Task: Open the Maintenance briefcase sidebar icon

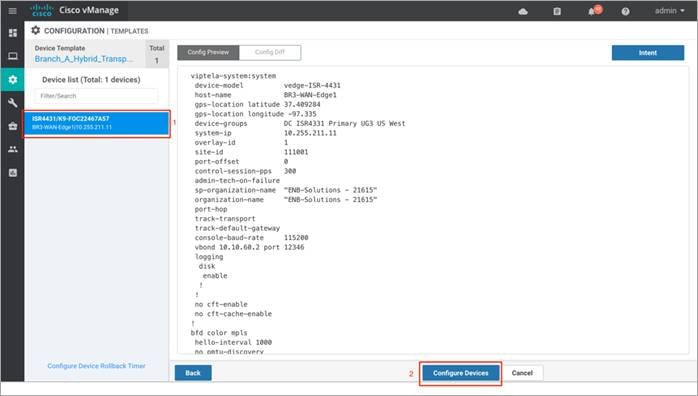Action: 12,126
